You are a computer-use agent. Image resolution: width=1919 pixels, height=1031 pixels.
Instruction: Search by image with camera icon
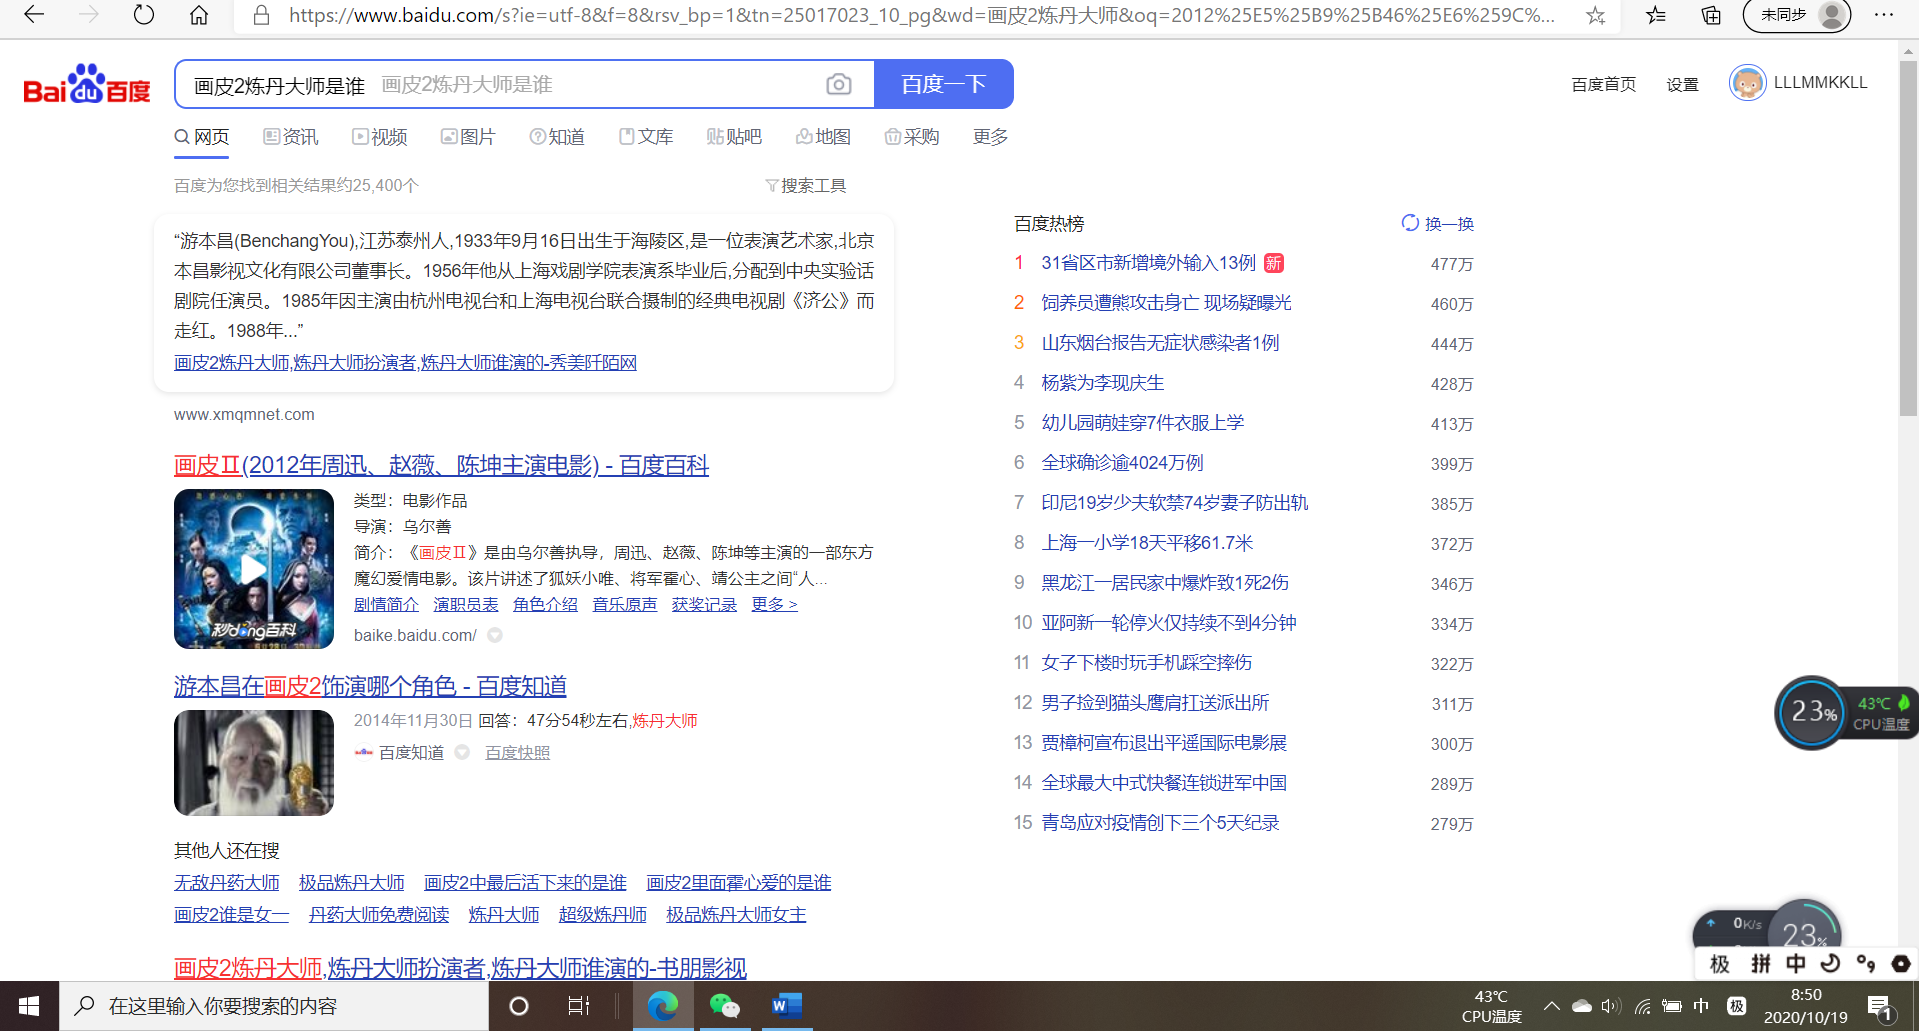click(839, 84)
